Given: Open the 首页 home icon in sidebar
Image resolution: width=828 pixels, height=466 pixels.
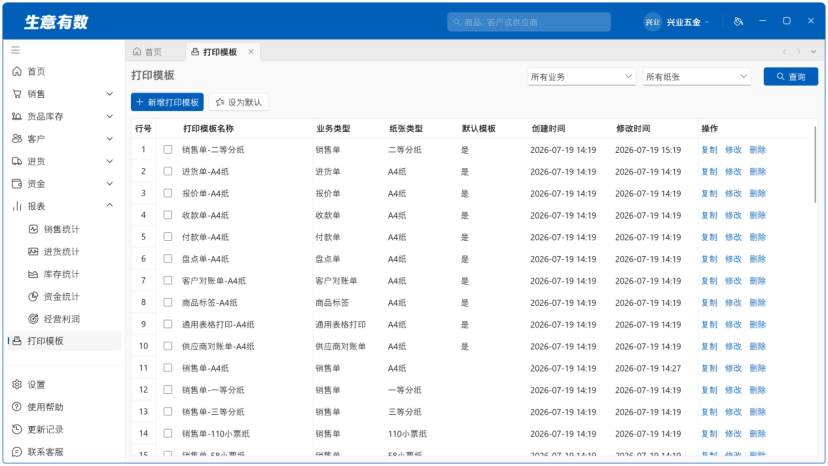Looking at the screenshot, I should pos(17,71).
